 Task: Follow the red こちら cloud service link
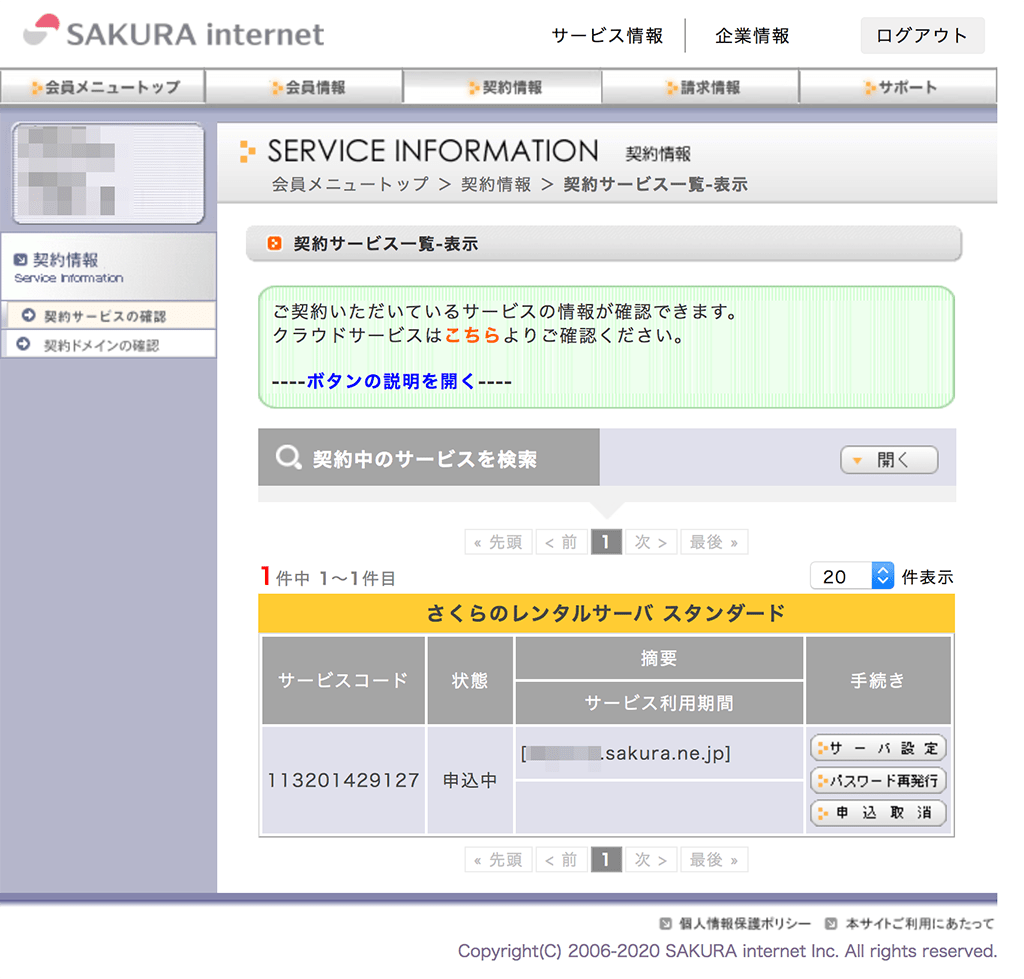(472, 335)
